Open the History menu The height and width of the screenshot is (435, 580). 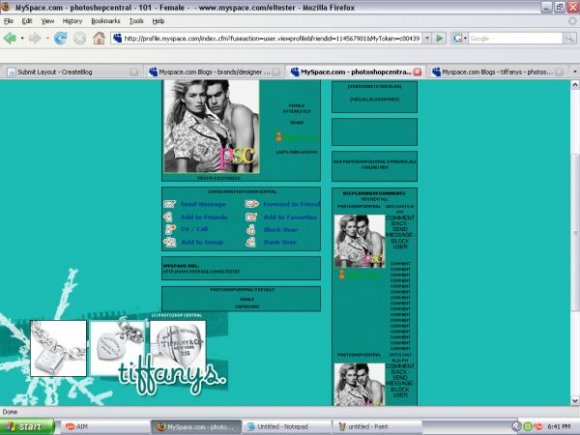[x=72, y=21]
